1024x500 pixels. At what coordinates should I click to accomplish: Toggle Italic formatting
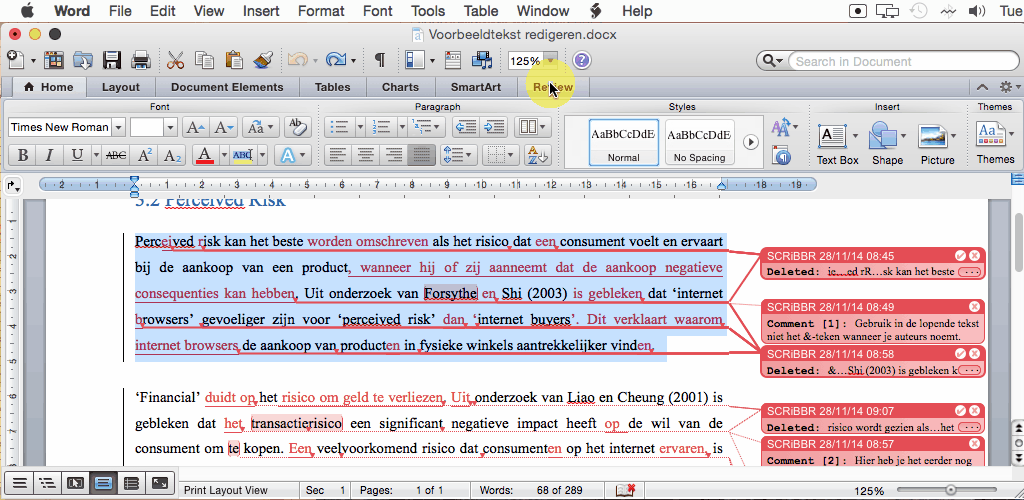pyautogui.click(x=49, y=155)
